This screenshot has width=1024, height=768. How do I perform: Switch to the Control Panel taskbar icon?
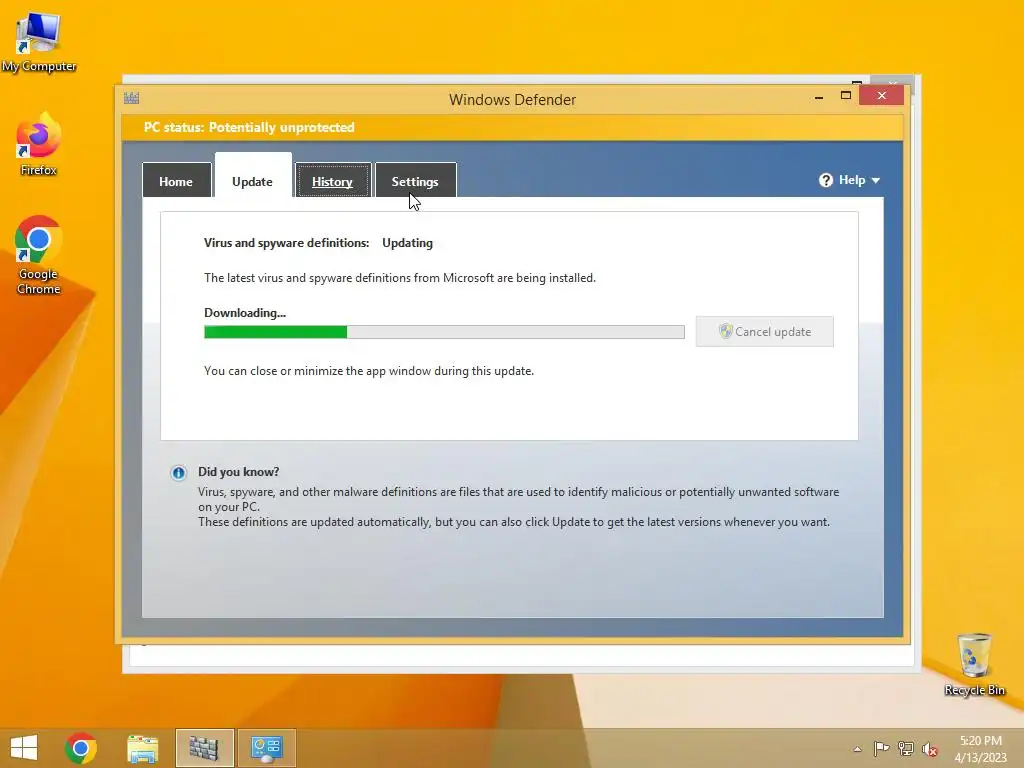267,748
